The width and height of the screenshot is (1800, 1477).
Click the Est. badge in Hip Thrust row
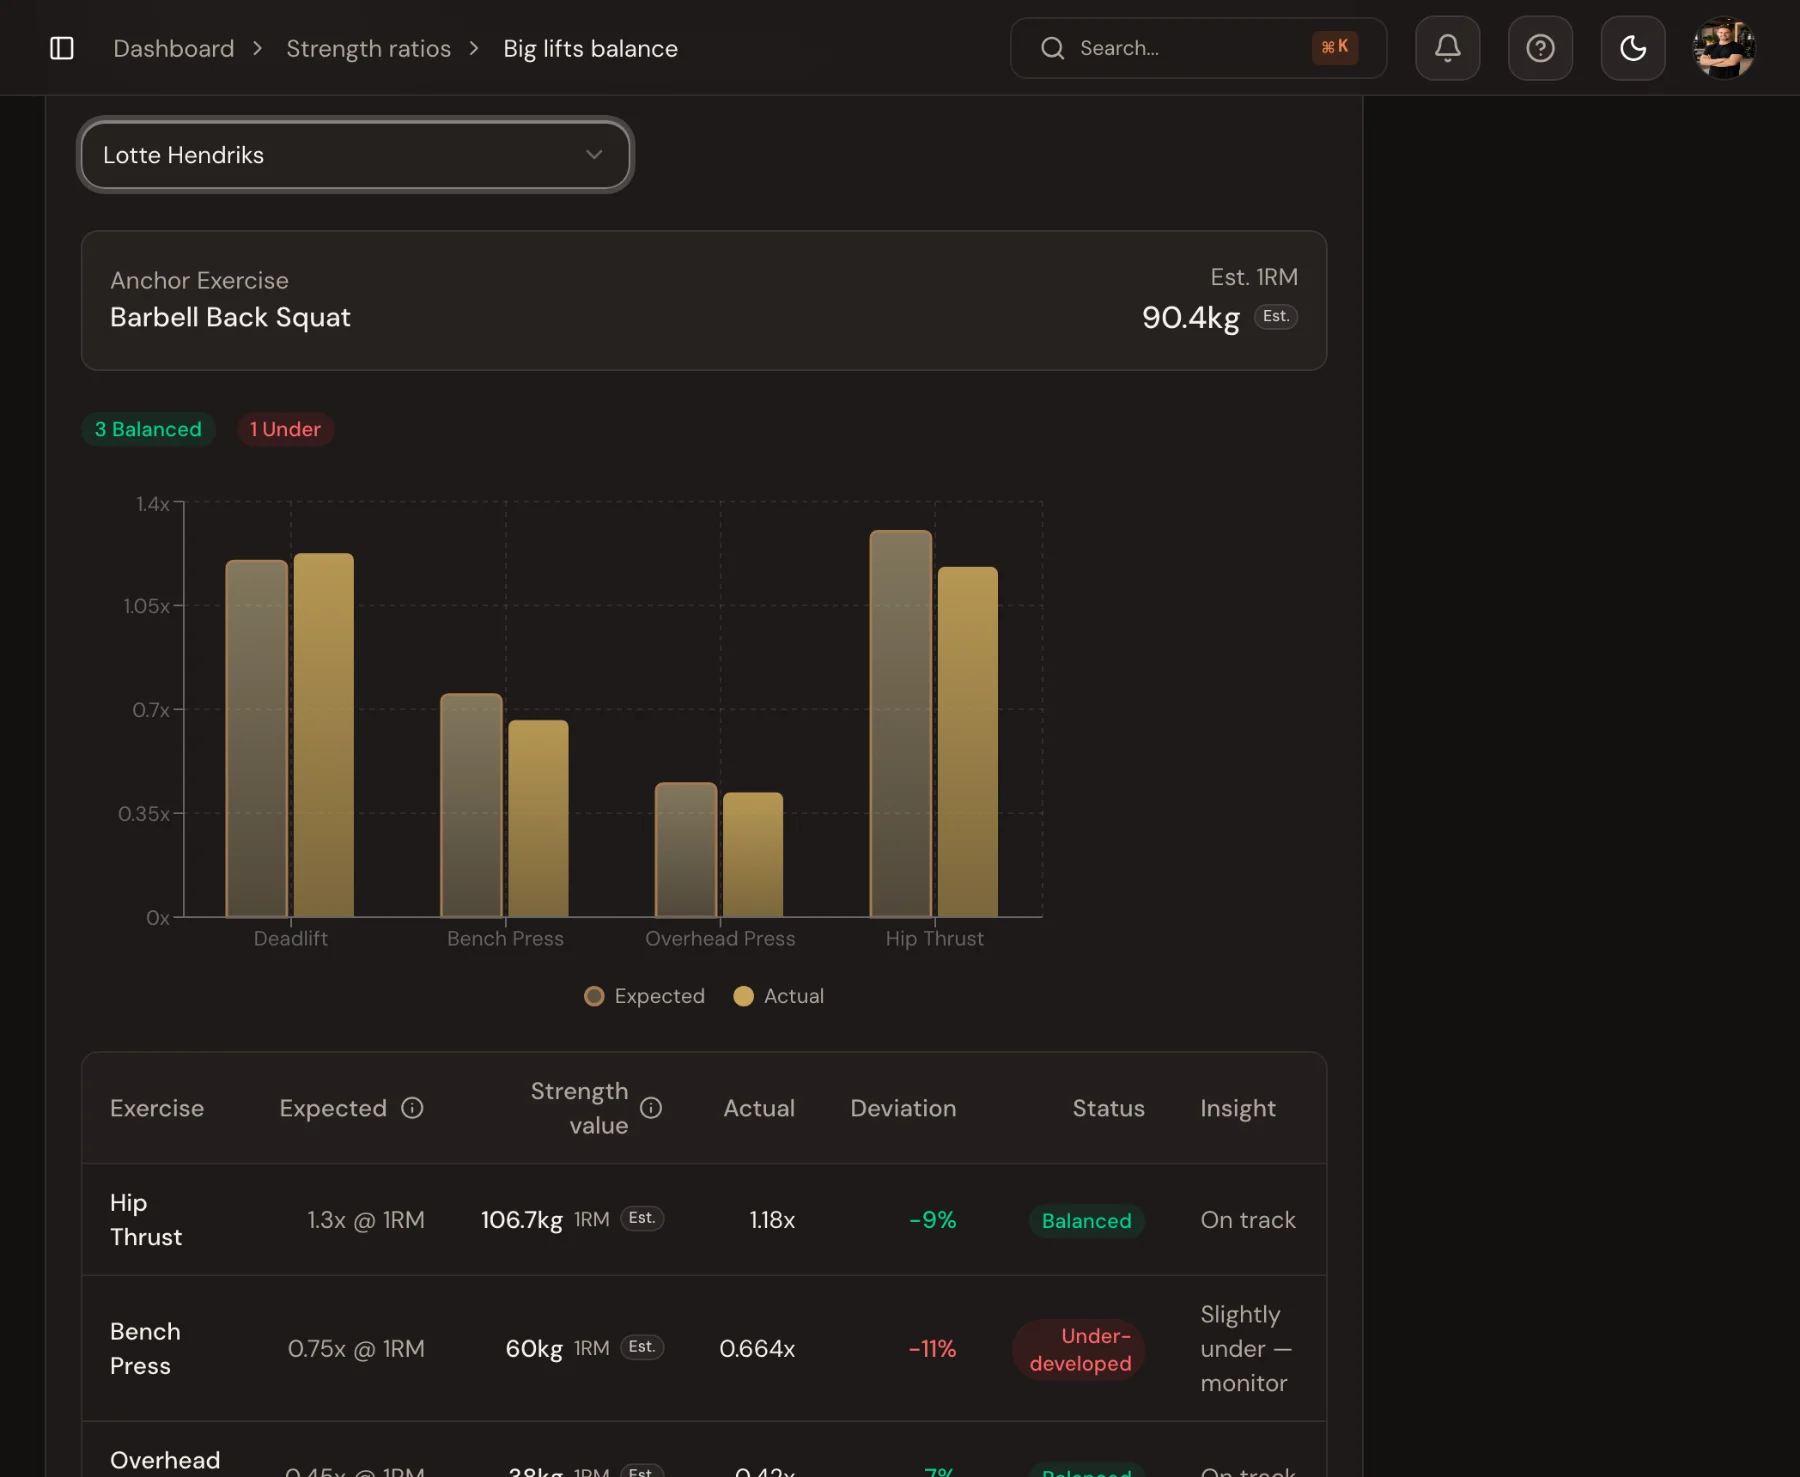[642, 1218]
